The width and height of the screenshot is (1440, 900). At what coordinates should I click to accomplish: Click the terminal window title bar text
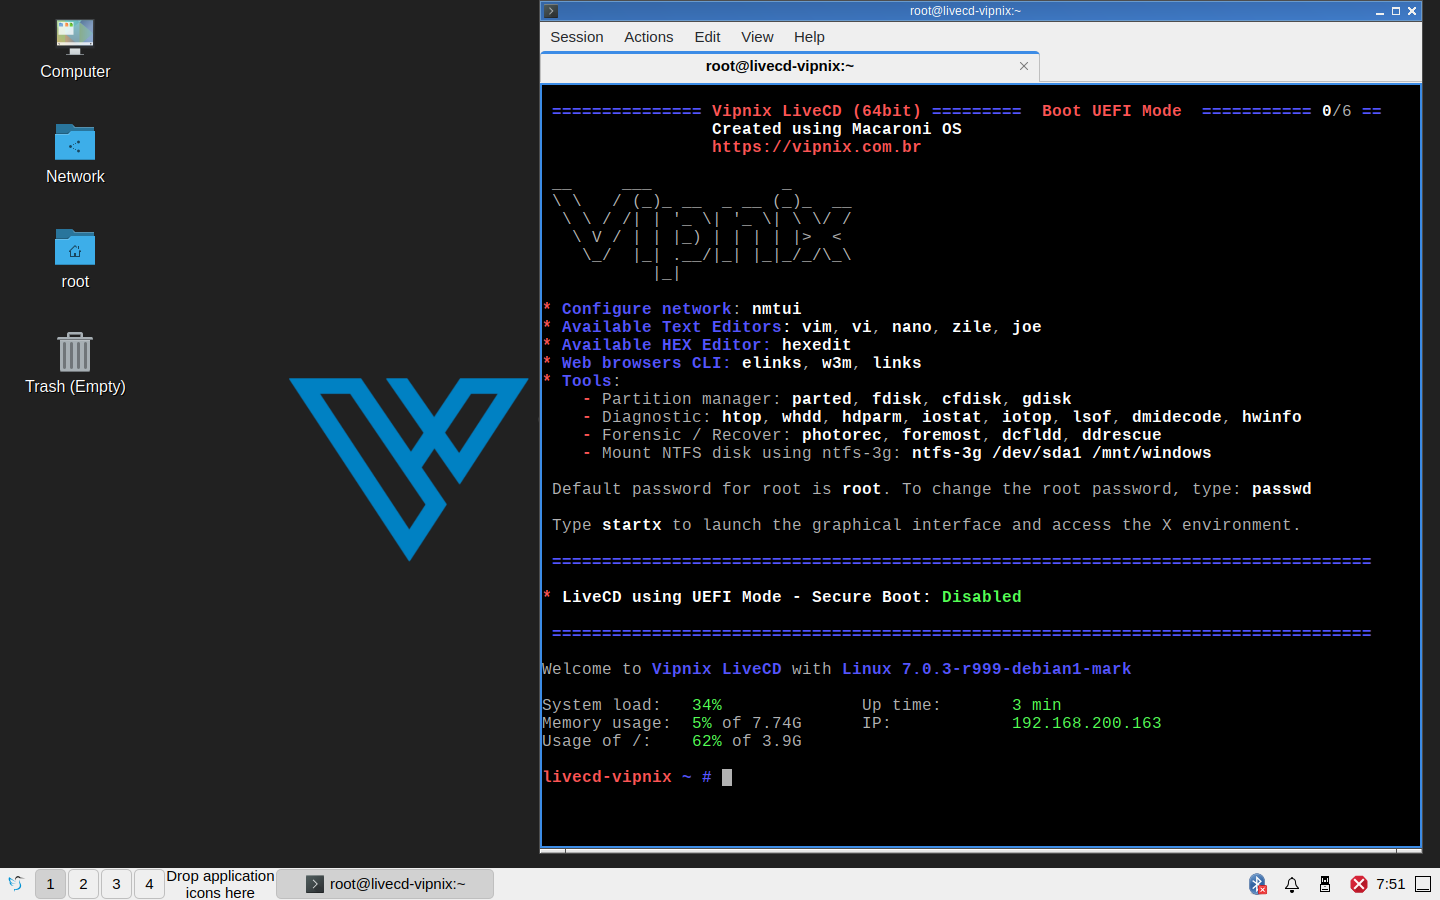pyautogui.click(x=965, y=11)
